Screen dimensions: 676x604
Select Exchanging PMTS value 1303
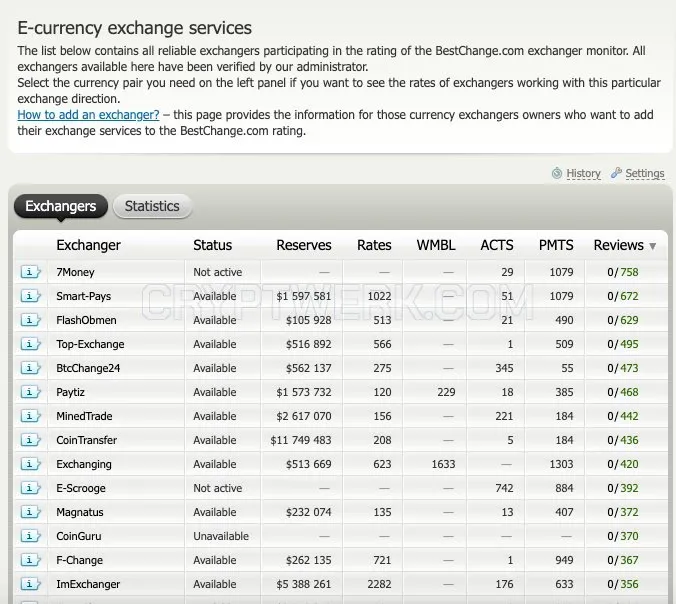point(561,464)
